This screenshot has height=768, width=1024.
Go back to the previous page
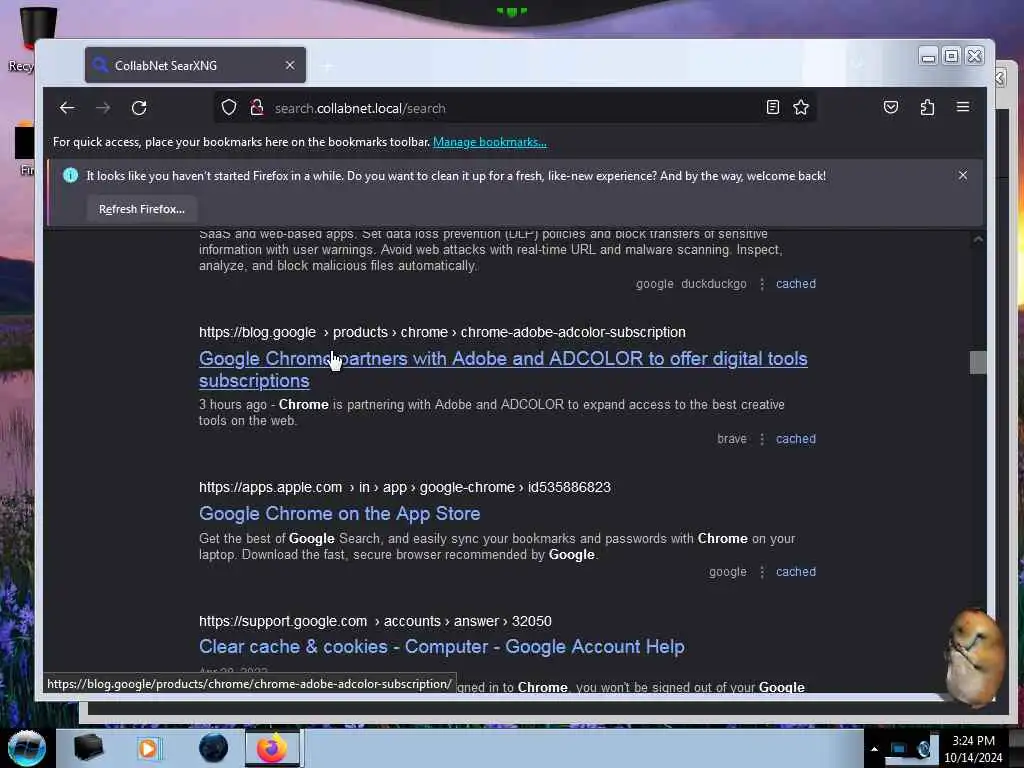pyautogui.click(x=67, y=108)
